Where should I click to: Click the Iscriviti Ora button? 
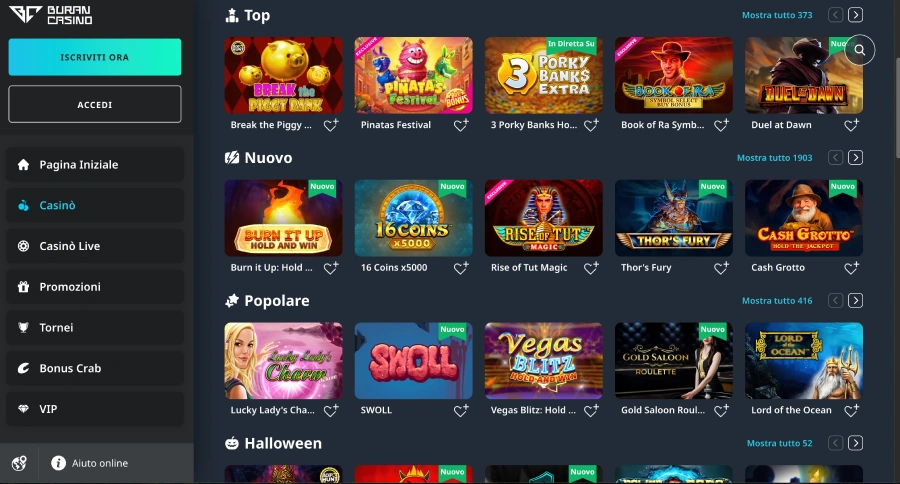click(x=95, y=57)
